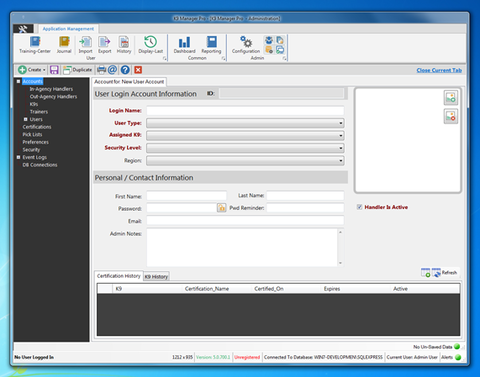Open the Security Level dropdown

[x=245, y=148]
